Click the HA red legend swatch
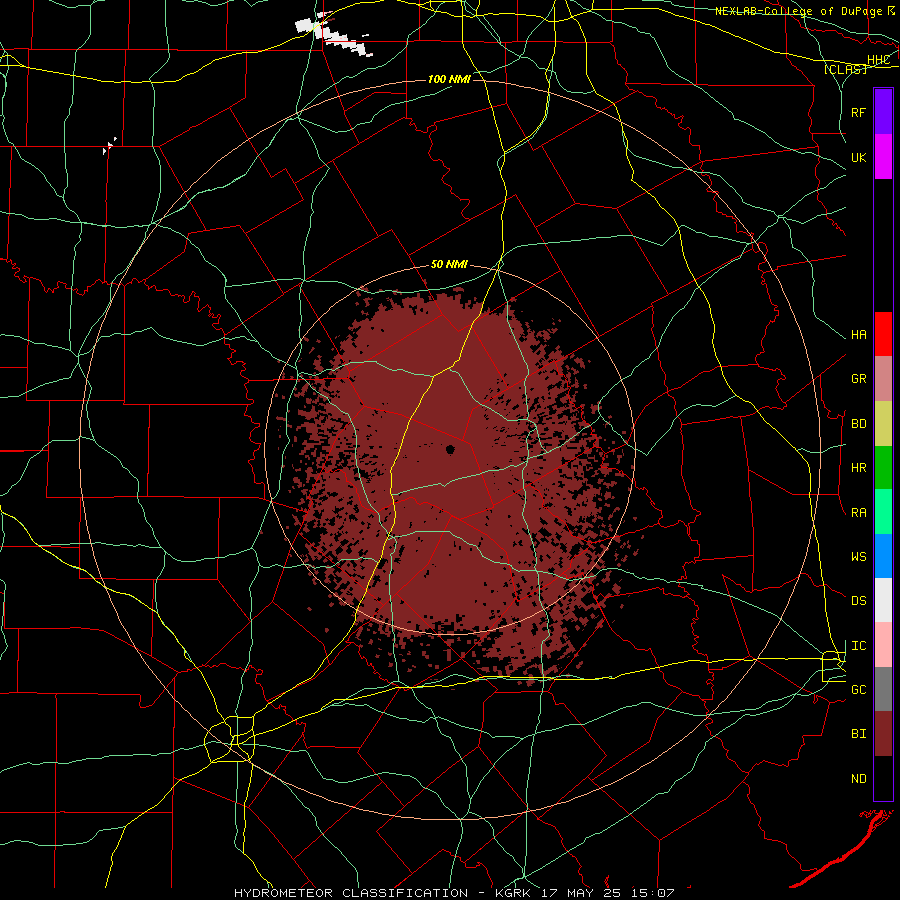 [883, 334]
